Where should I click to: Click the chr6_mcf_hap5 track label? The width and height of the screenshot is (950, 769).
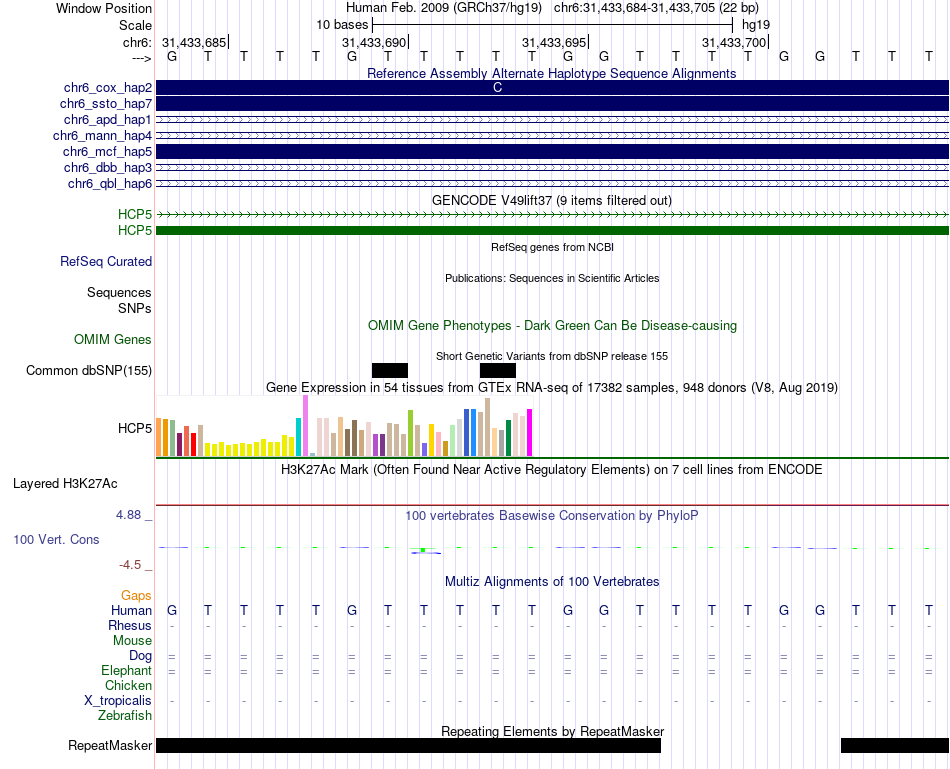click(107, 151)
